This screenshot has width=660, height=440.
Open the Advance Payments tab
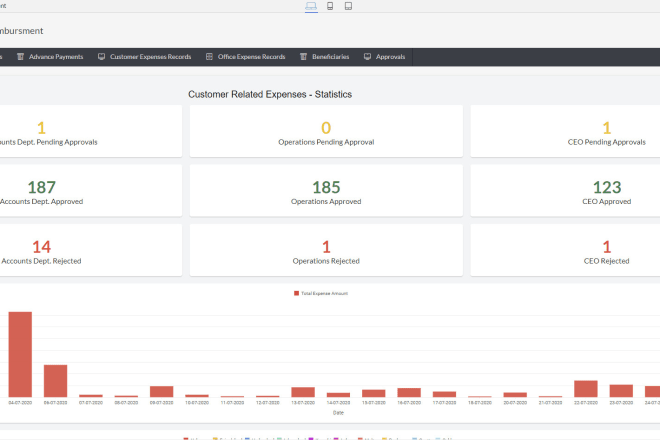pyautogui.click(x=50, y=57)
